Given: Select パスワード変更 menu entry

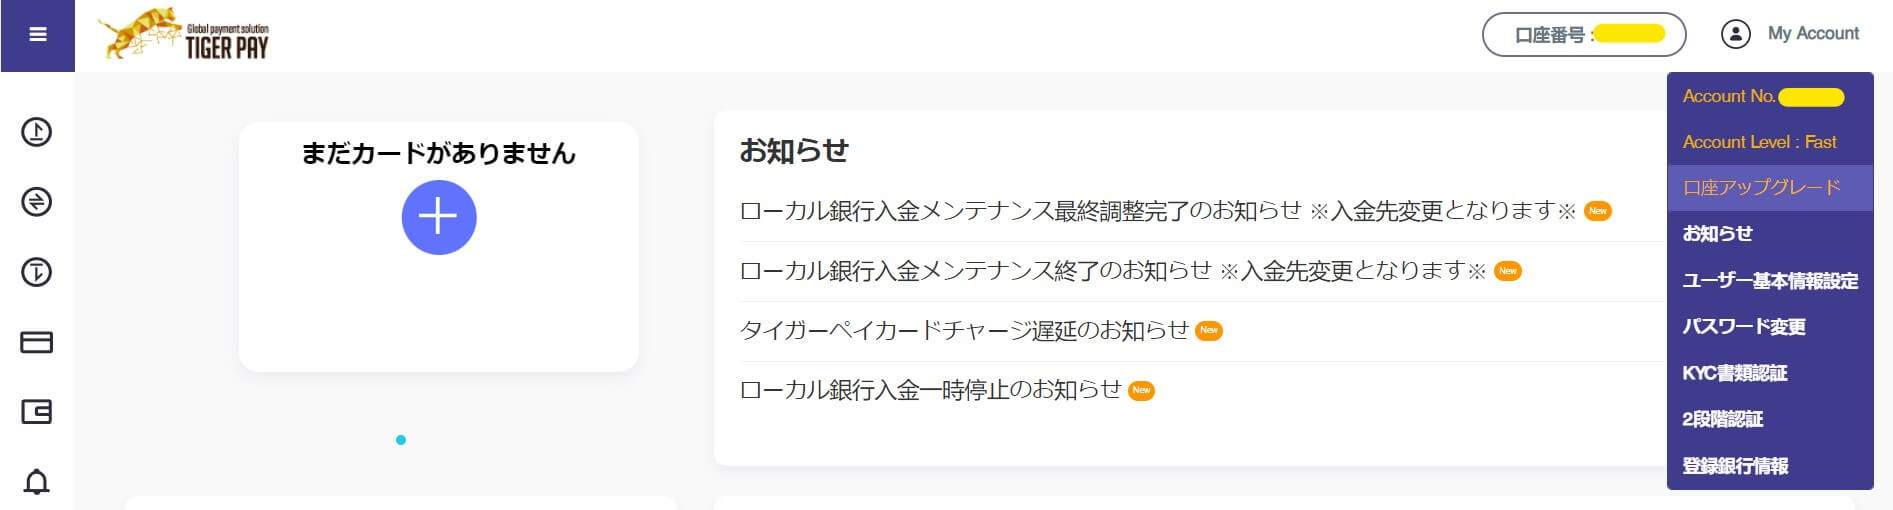Looking at the screenshot, I should point(1743,327).
